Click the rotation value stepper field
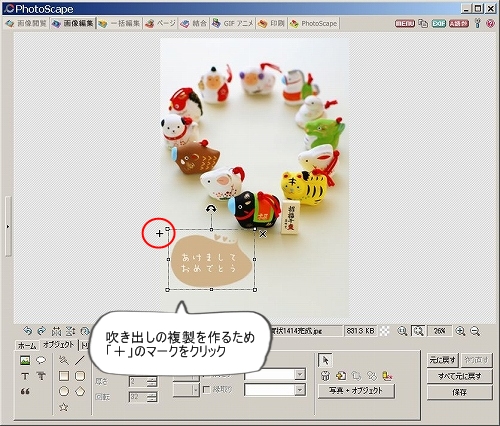The height and width of the screenshot is (426, 500). click(x=143, y=397)
